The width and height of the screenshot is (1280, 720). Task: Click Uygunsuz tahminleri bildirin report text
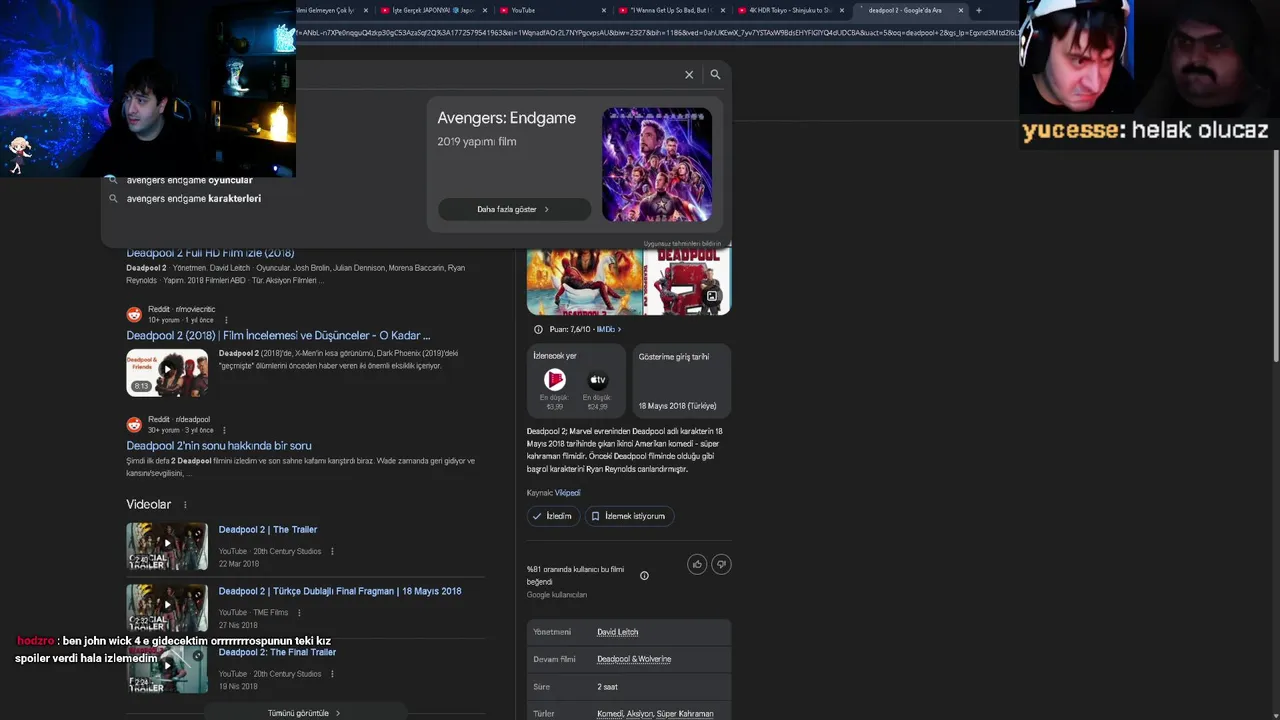coord(683,244)
